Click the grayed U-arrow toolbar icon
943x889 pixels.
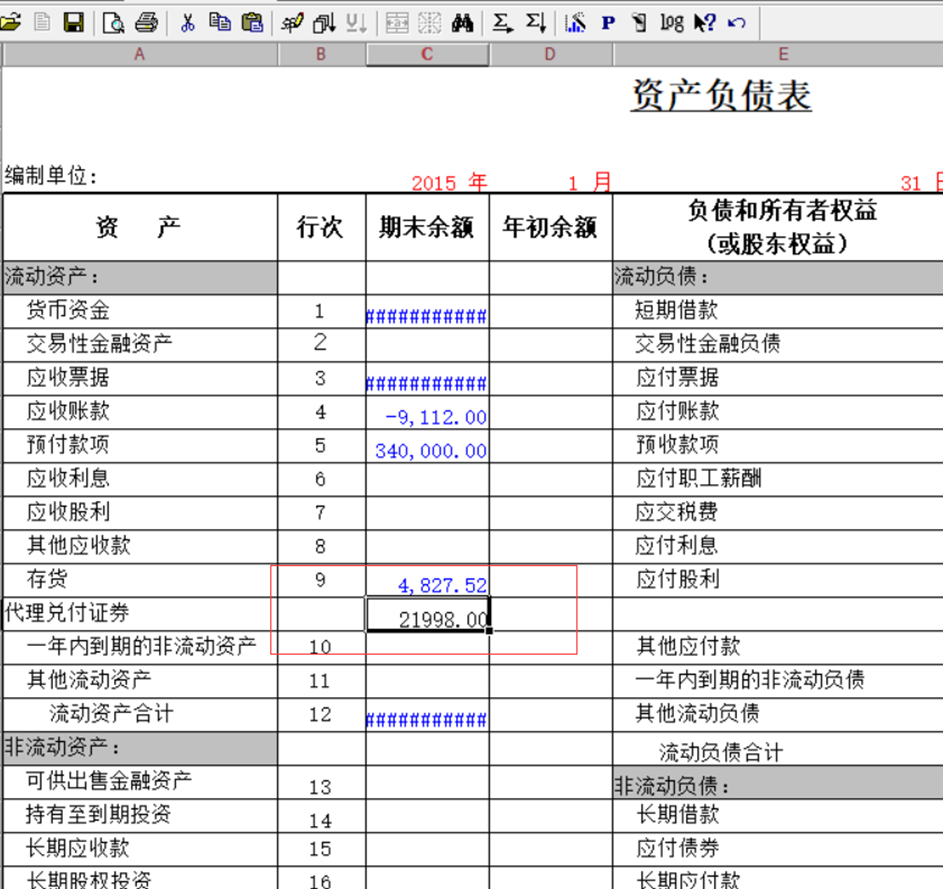356,23
